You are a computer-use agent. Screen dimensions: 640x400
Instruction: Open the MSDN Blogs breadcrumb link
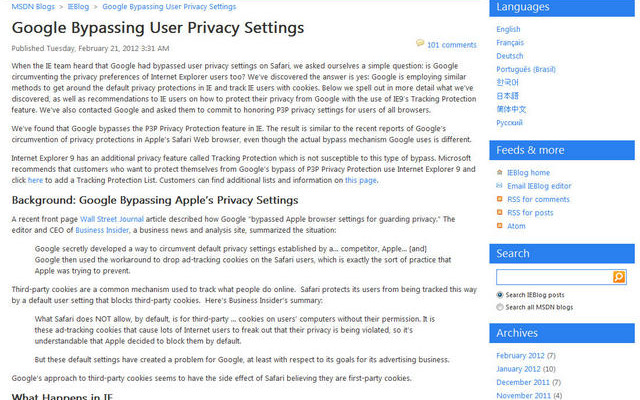[33, 7]
